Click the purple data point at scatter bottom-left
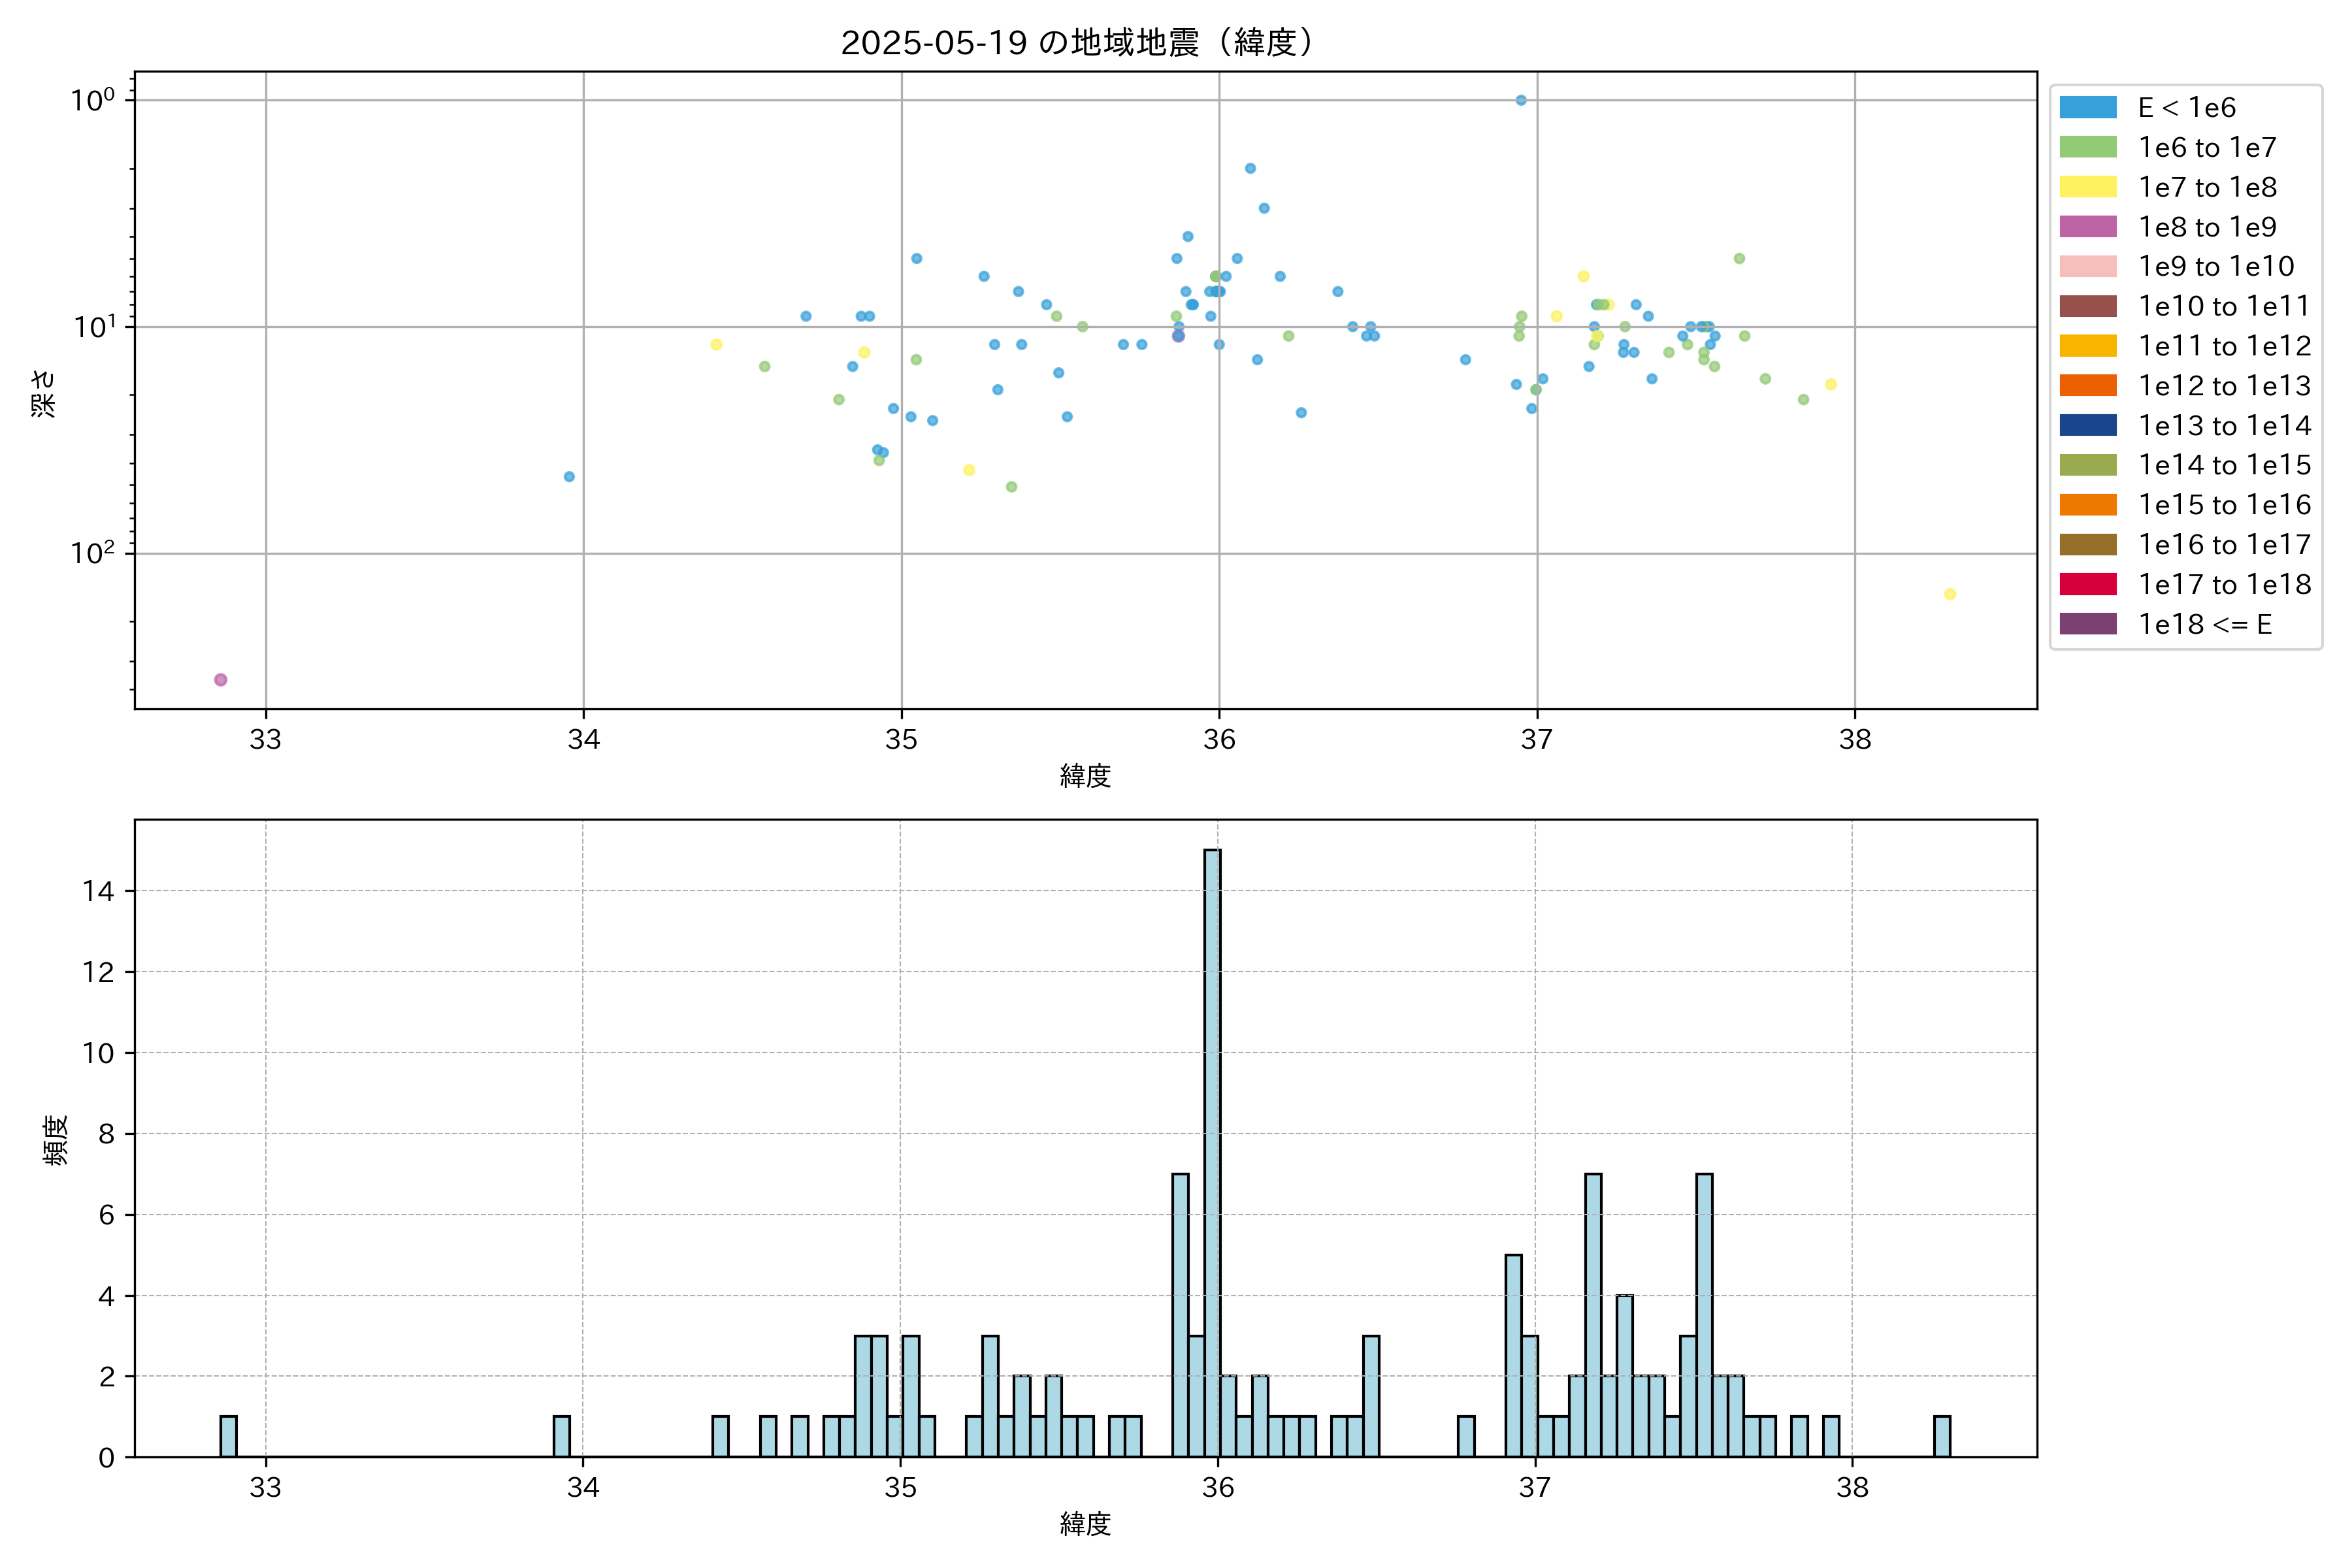 coord(221,680)
